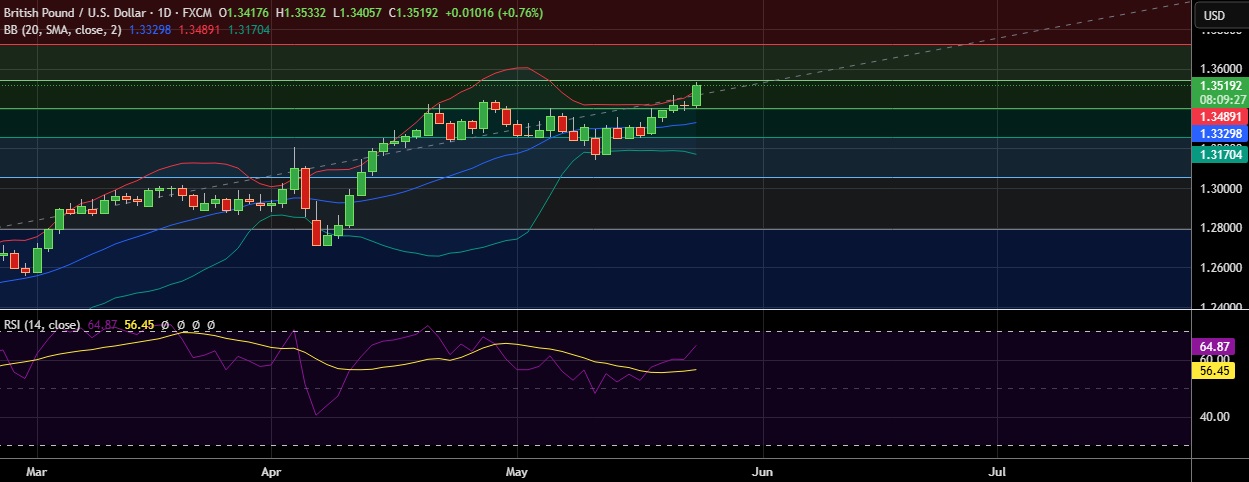Click the 1.26000 price scale label
The width and height of the screenshot is (1249, 482).
pos(1221,268)
